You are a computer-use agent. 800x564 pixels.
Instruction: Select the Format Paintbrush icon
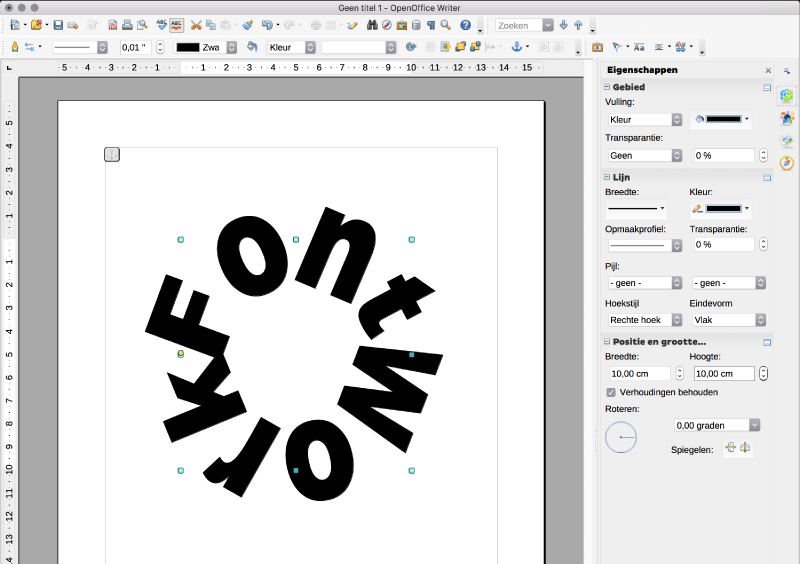(247, 25)
